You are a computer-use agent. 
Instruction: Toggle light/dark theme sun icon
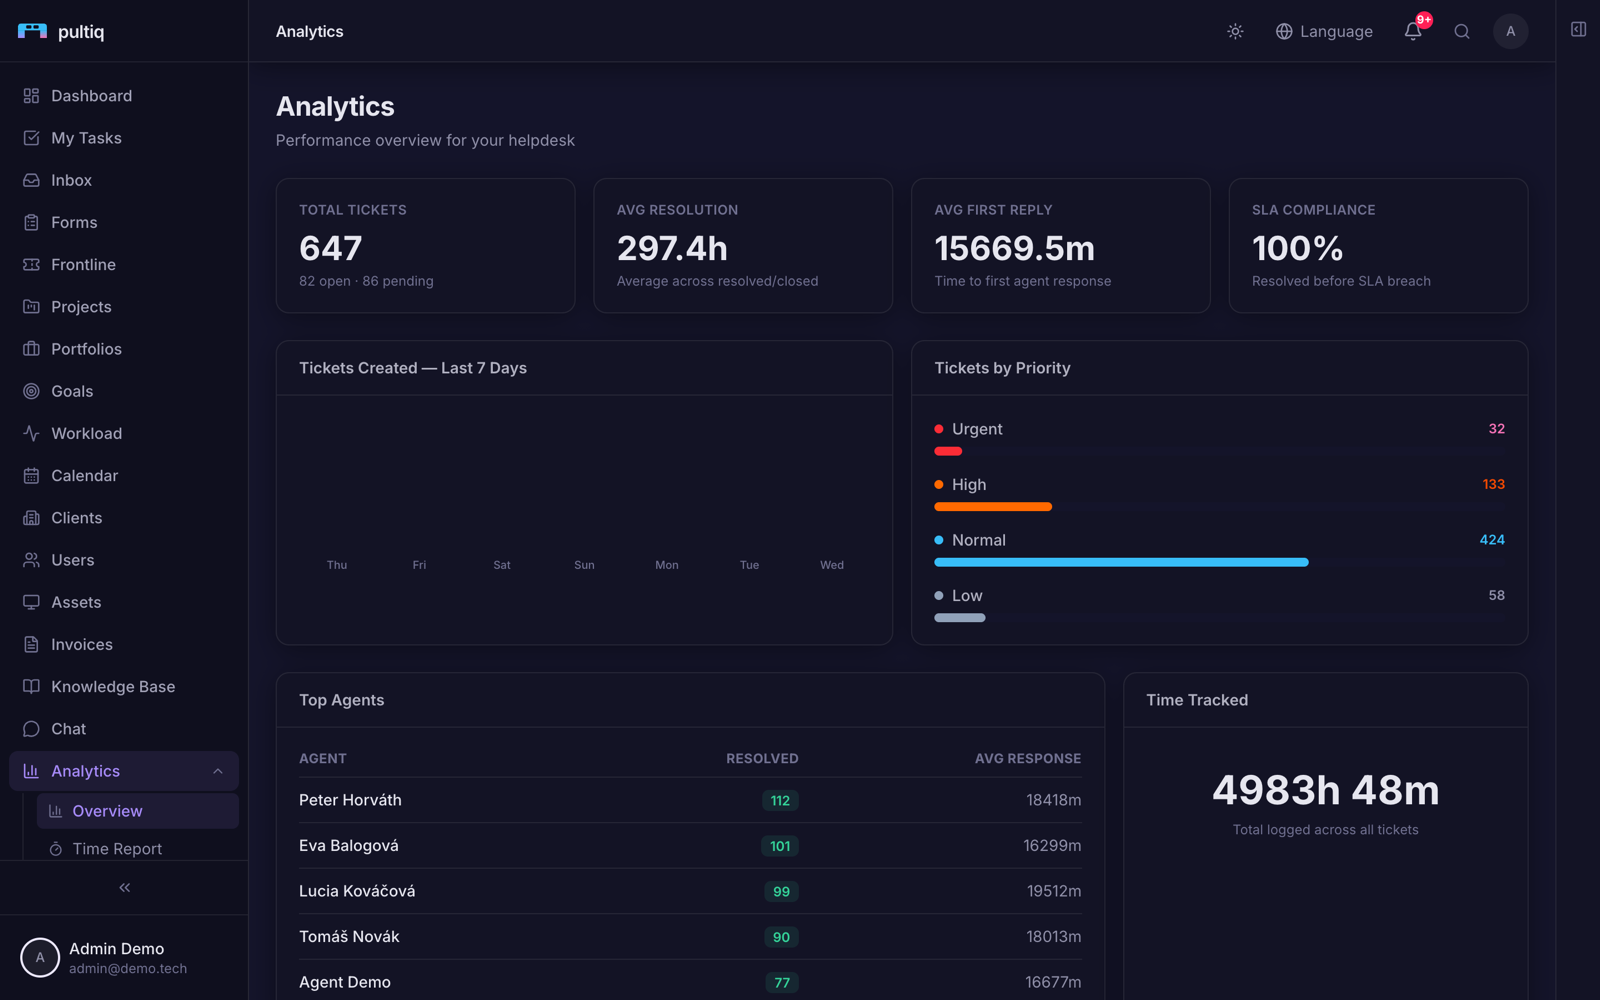pos(1235,31)
